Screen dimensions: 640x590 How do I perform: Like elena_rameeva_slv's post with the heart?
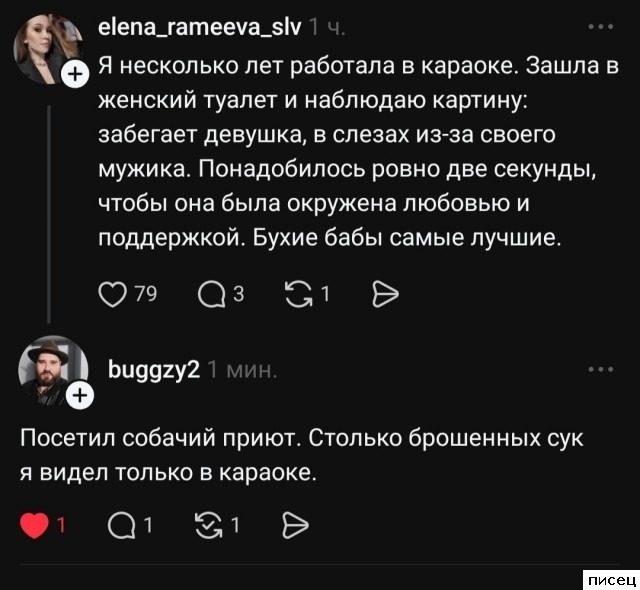point(114,293)
